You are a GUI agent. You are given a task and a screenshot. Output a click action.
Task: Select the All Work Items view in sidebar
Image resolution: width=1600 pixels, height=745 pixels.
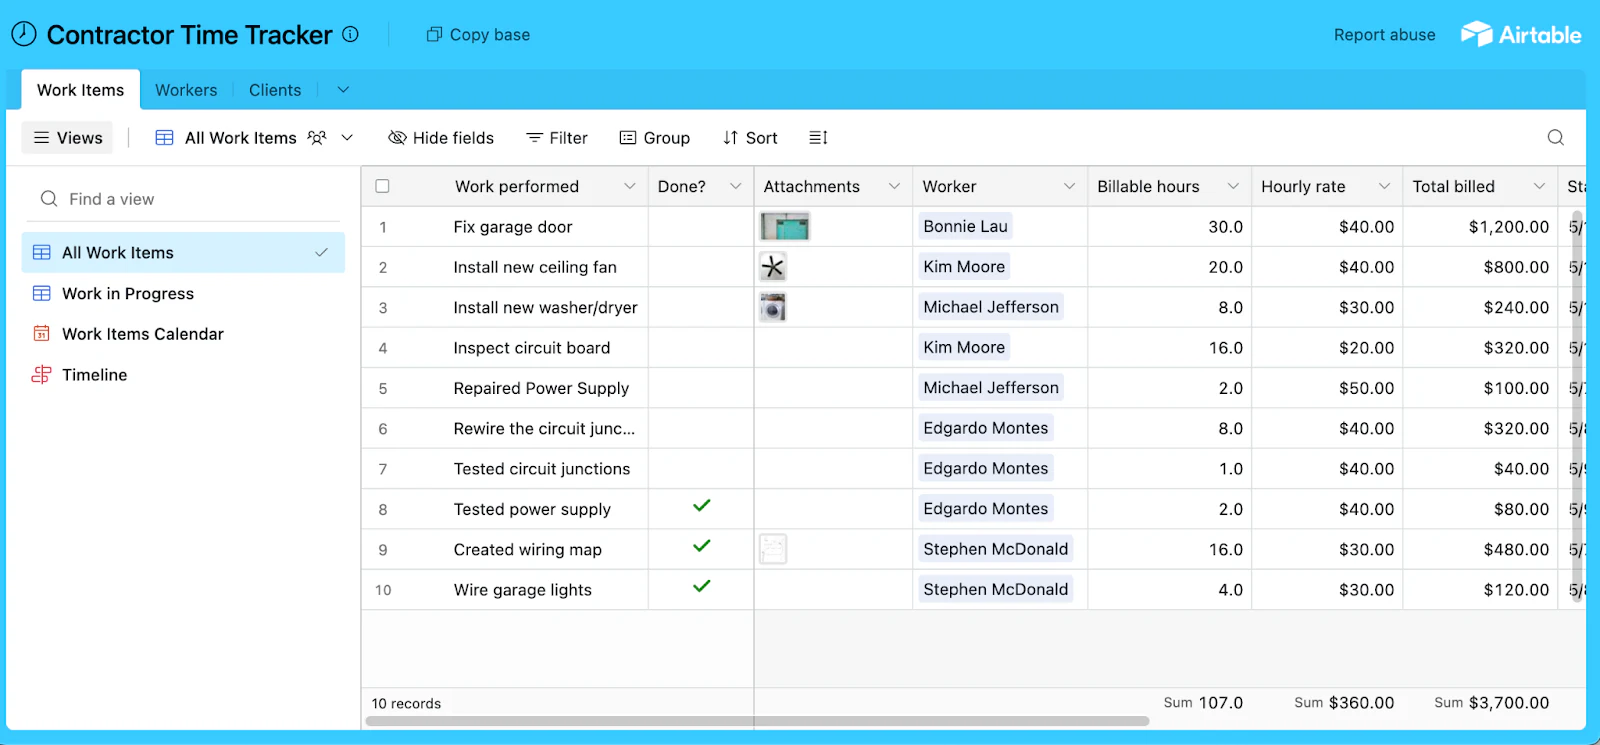(183, 253)
